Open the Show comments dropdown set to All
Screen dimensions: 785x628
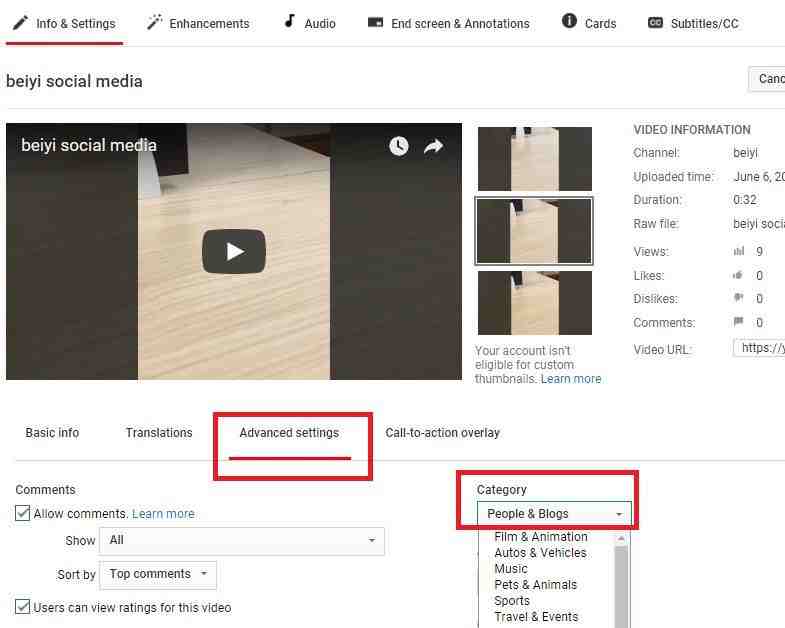[241, 541]
